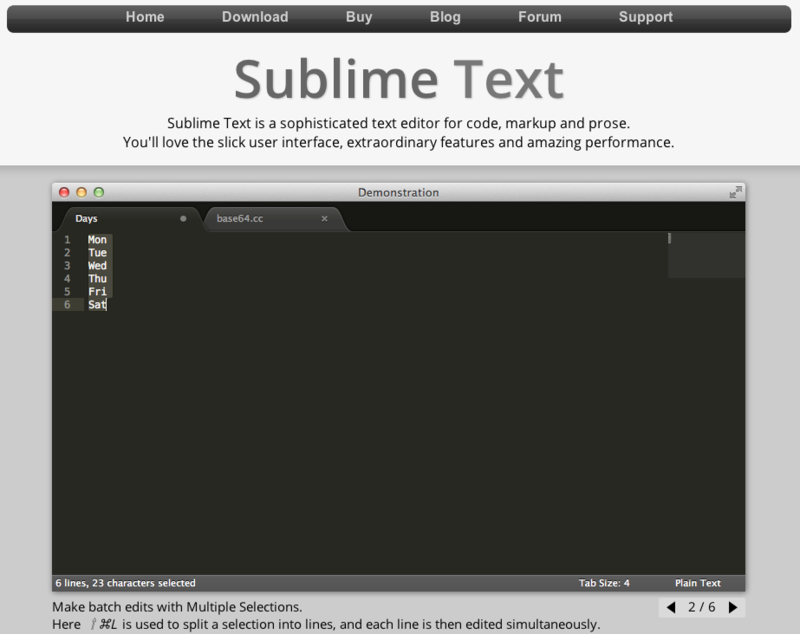Close the base64.cc tab
The height and width of the screenshot is (634, 800).
tap(324, 219)
